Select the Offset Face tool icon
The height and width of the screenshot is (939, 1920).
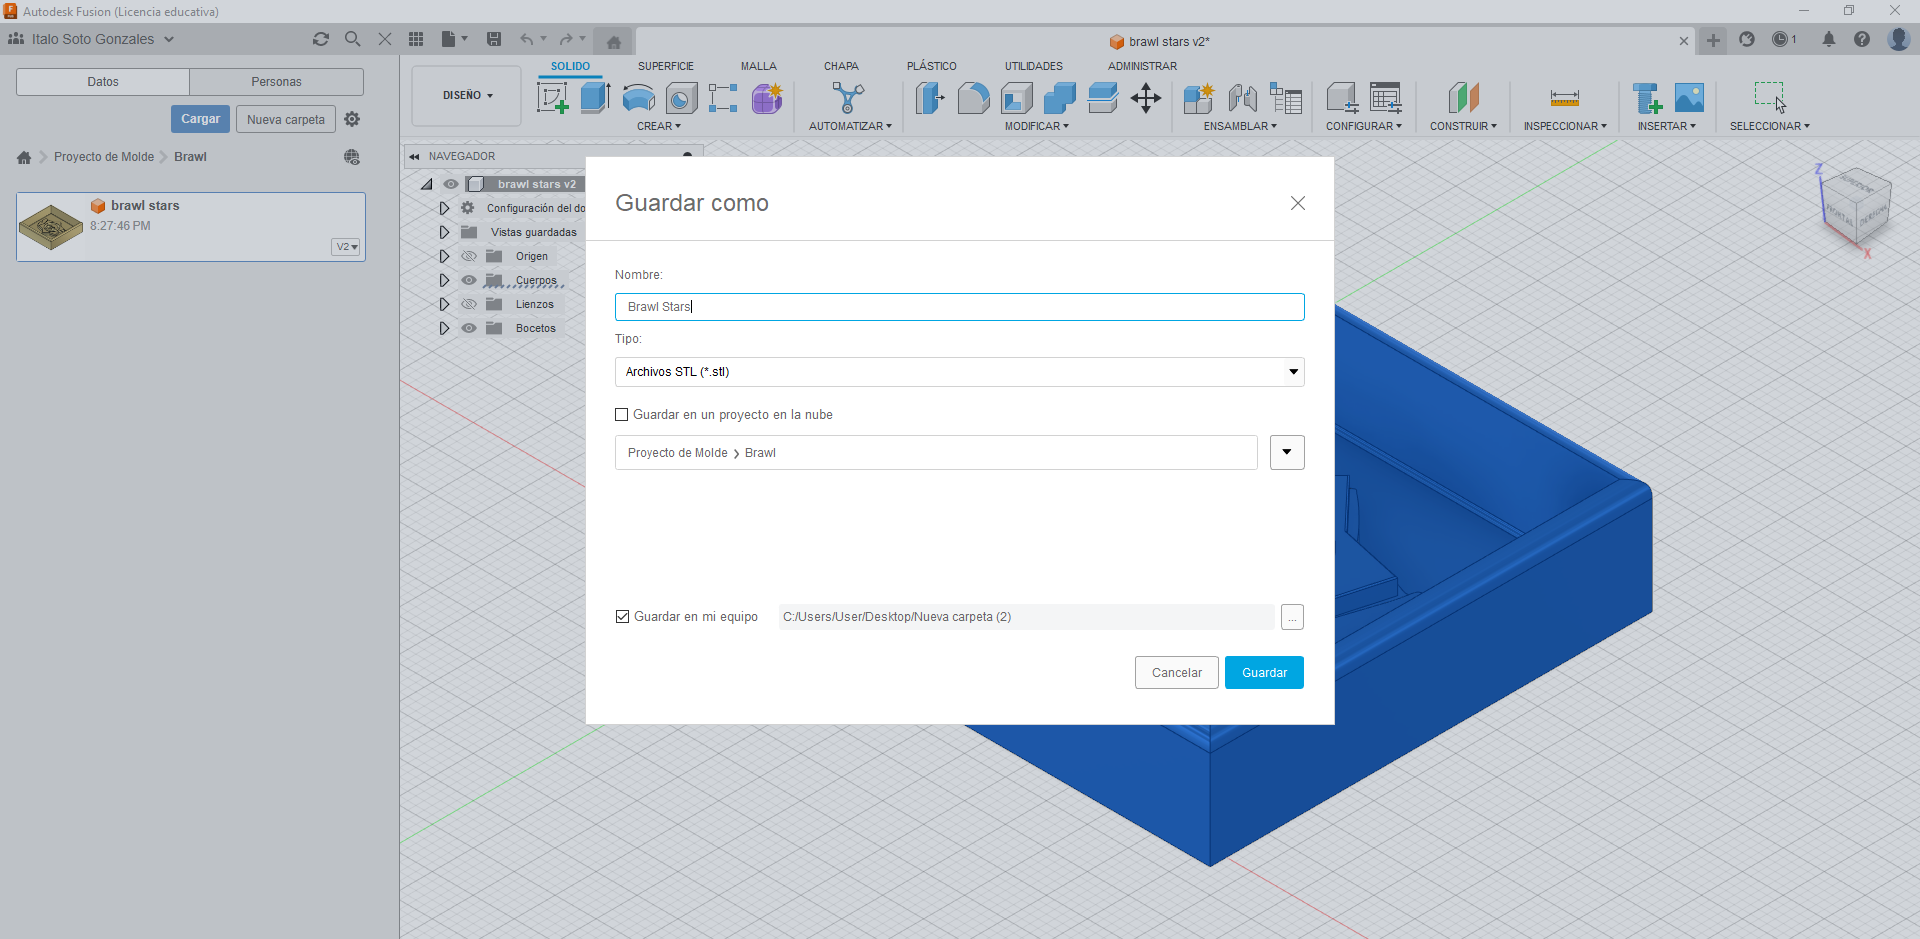coord(1102,98)
